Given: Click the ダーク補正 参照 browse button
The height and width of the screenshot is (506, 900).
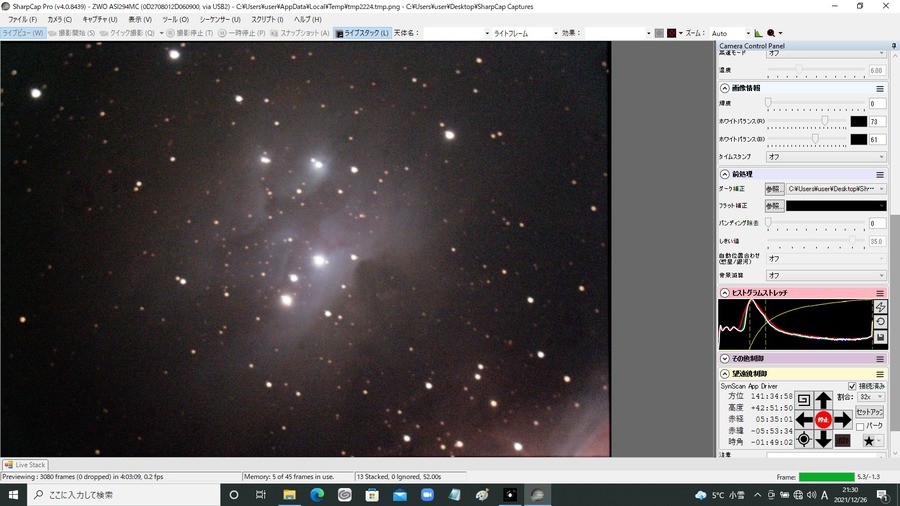Looking at the screenshot, I should pos(774,189).
